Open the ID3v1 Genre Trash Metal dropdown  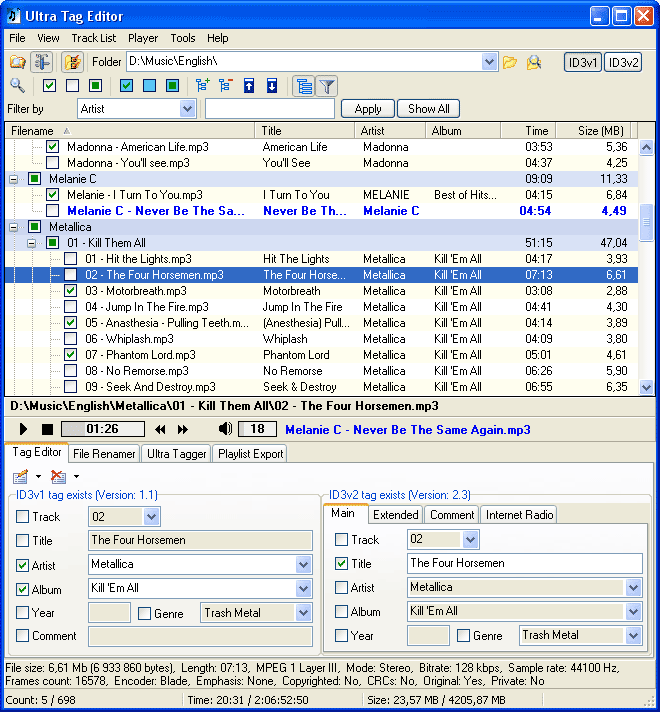pos(303,613)
